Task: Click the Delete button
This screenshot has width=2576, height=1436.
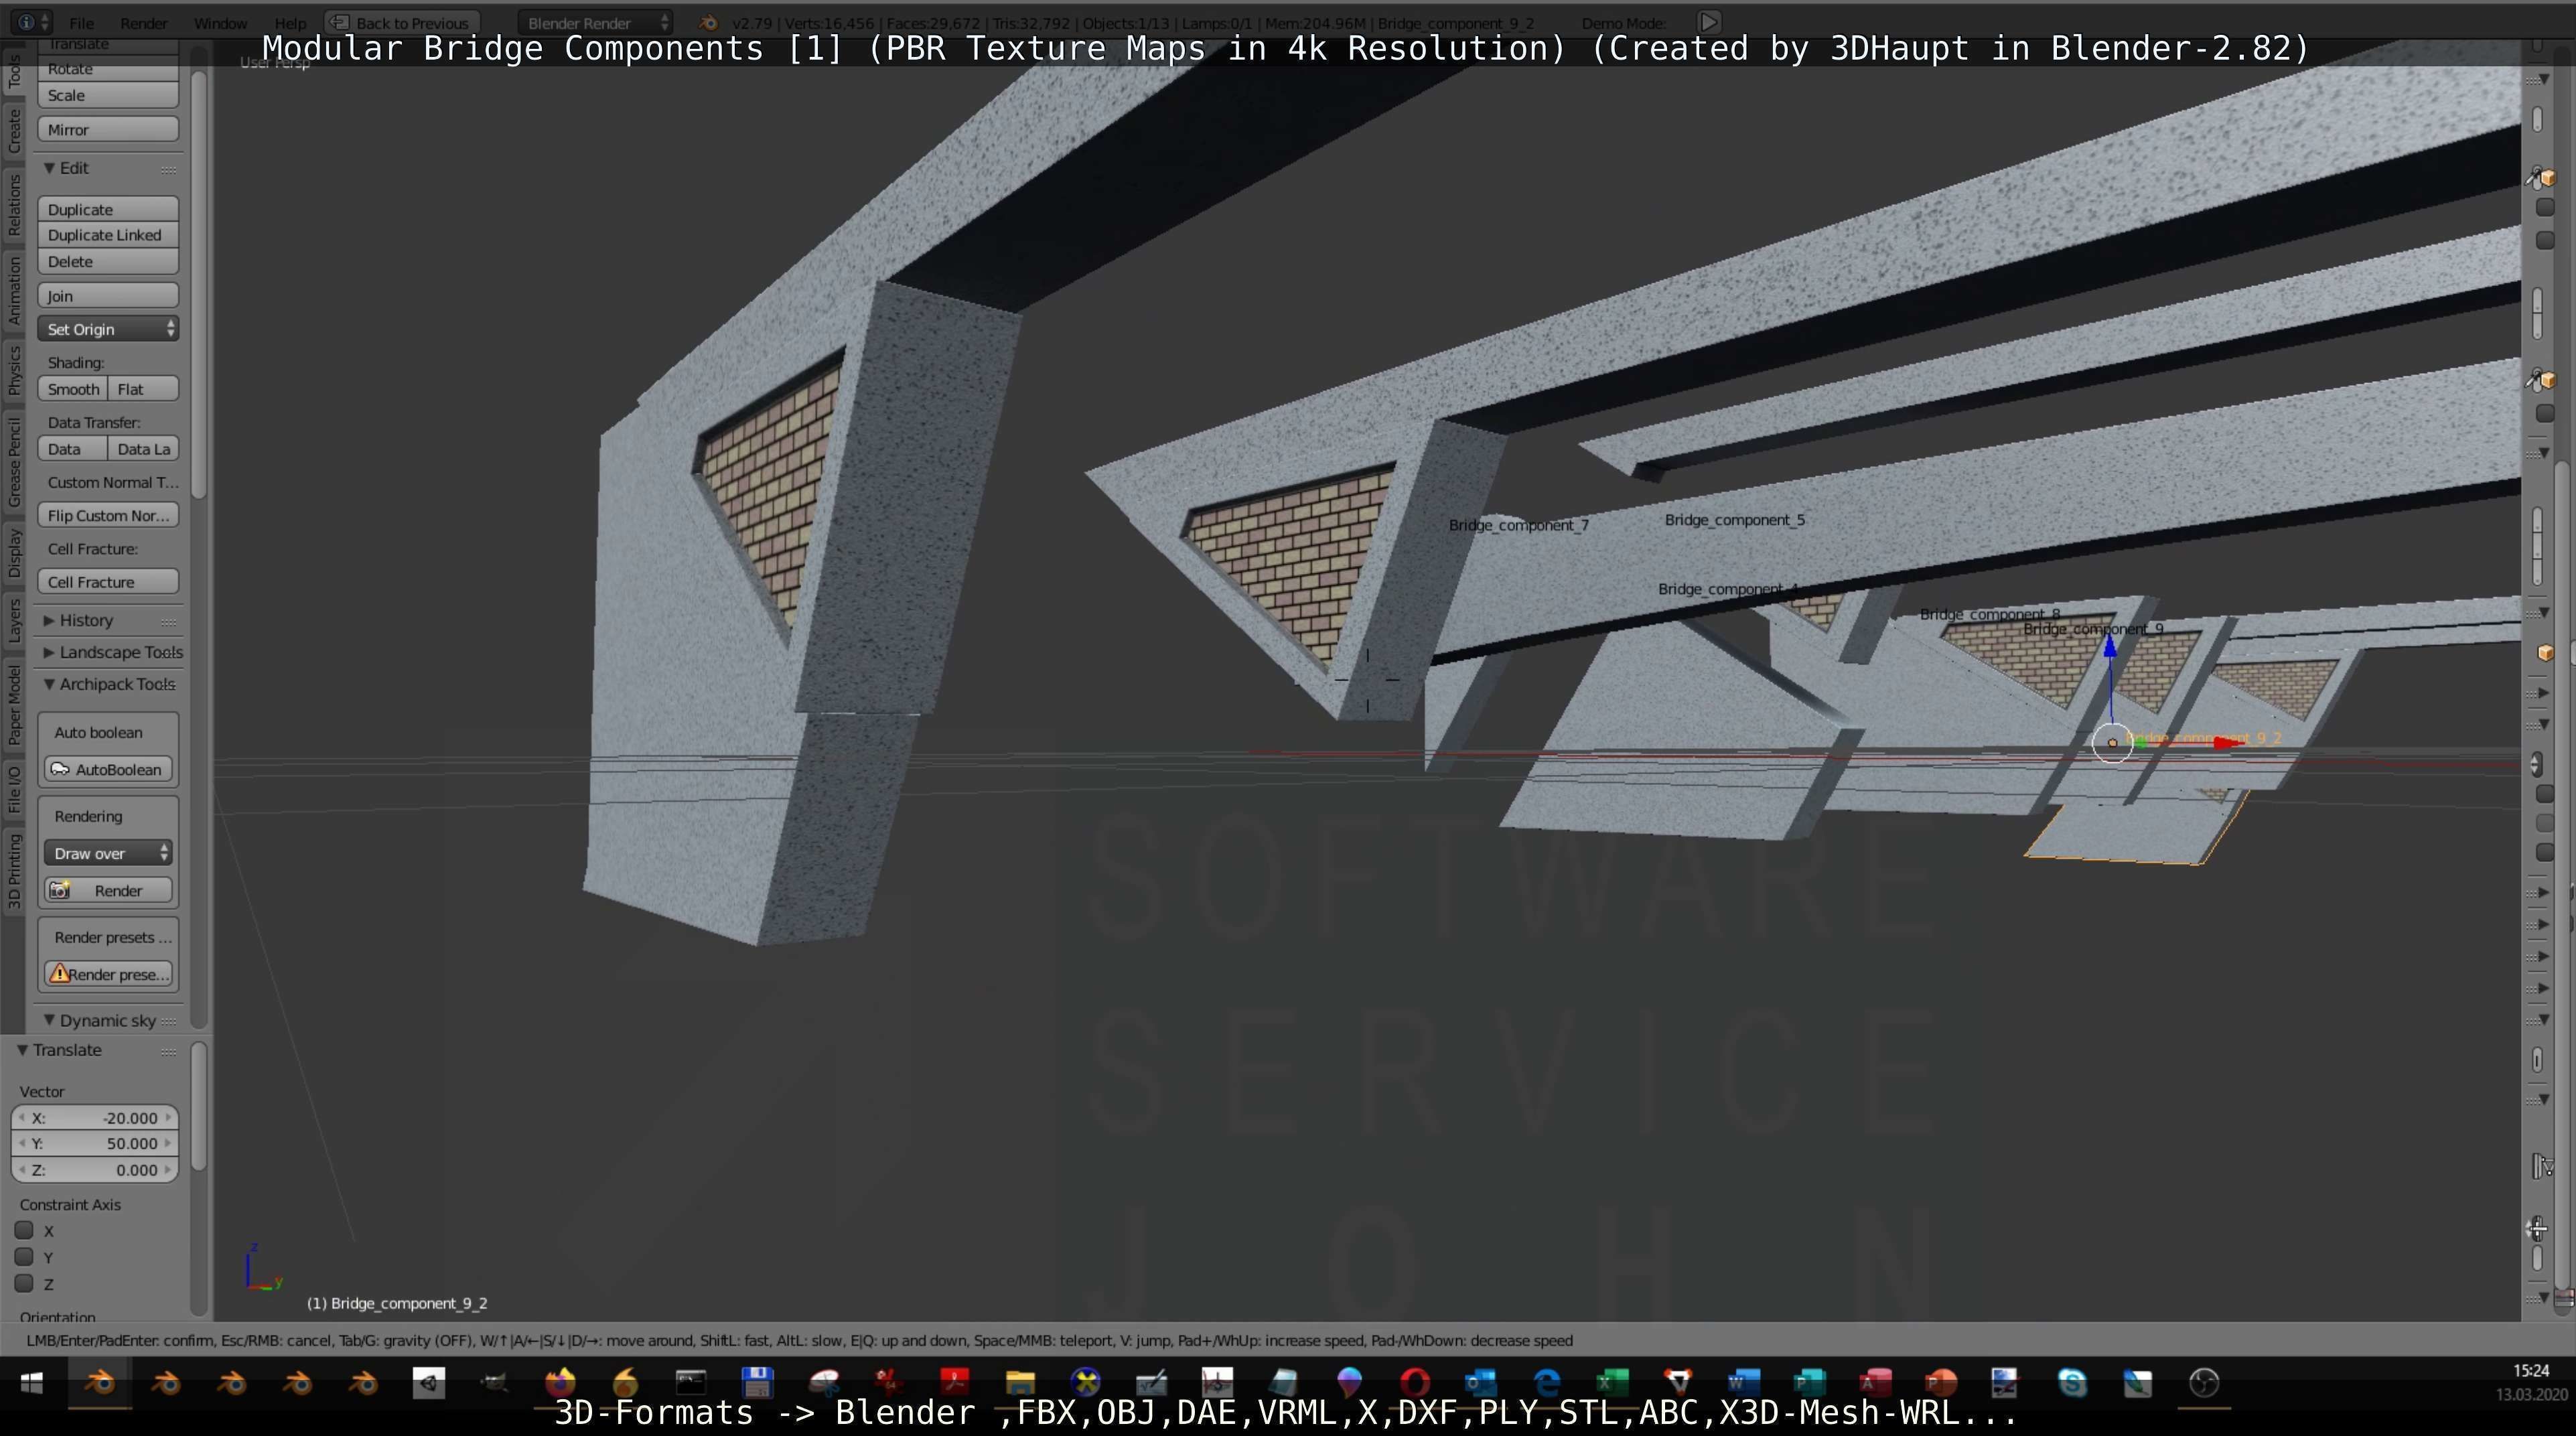Action: point(108,261)
